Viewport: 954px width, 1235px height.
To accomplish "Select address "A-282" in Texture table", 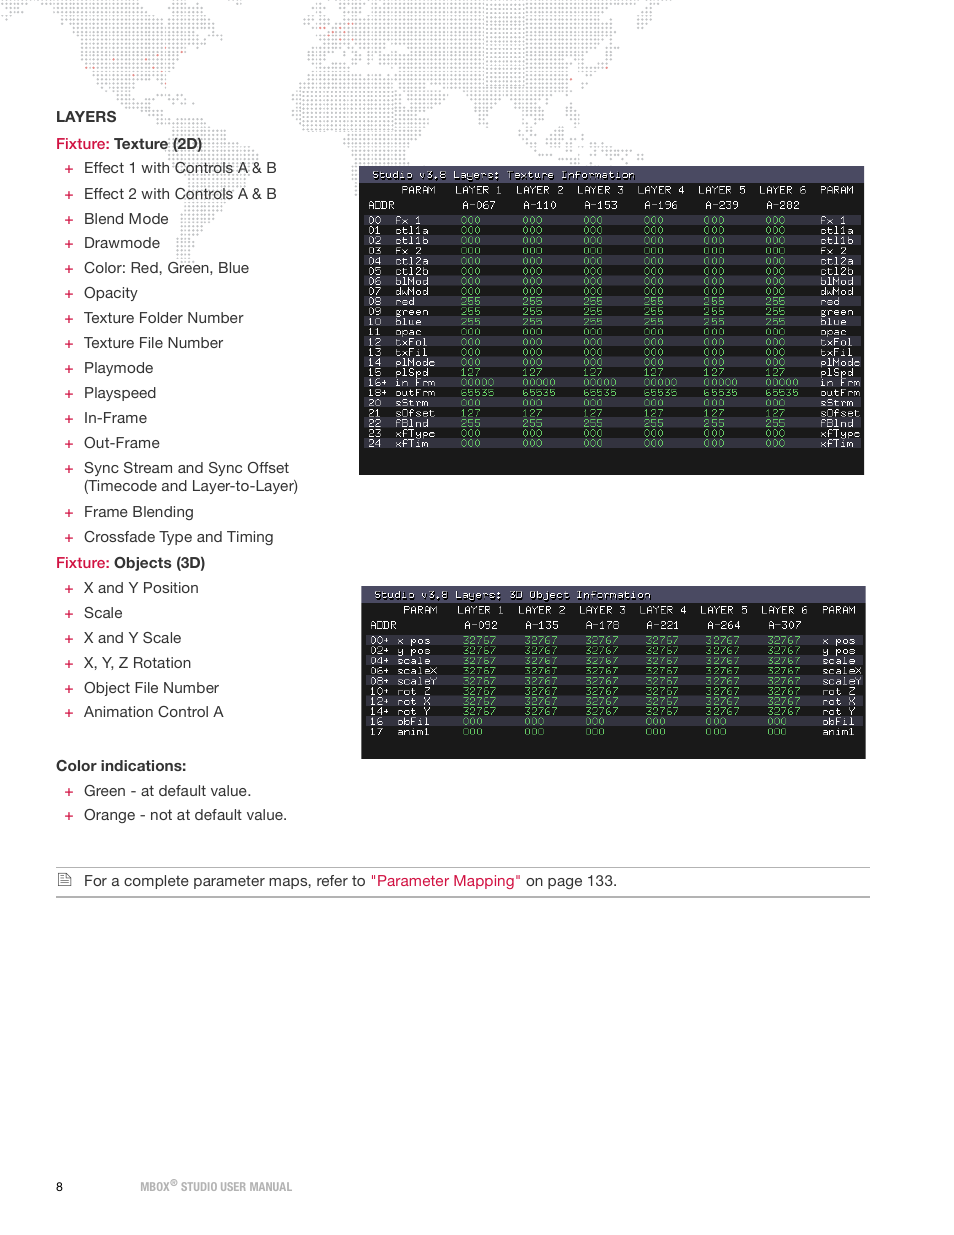I will coord(783,205).
